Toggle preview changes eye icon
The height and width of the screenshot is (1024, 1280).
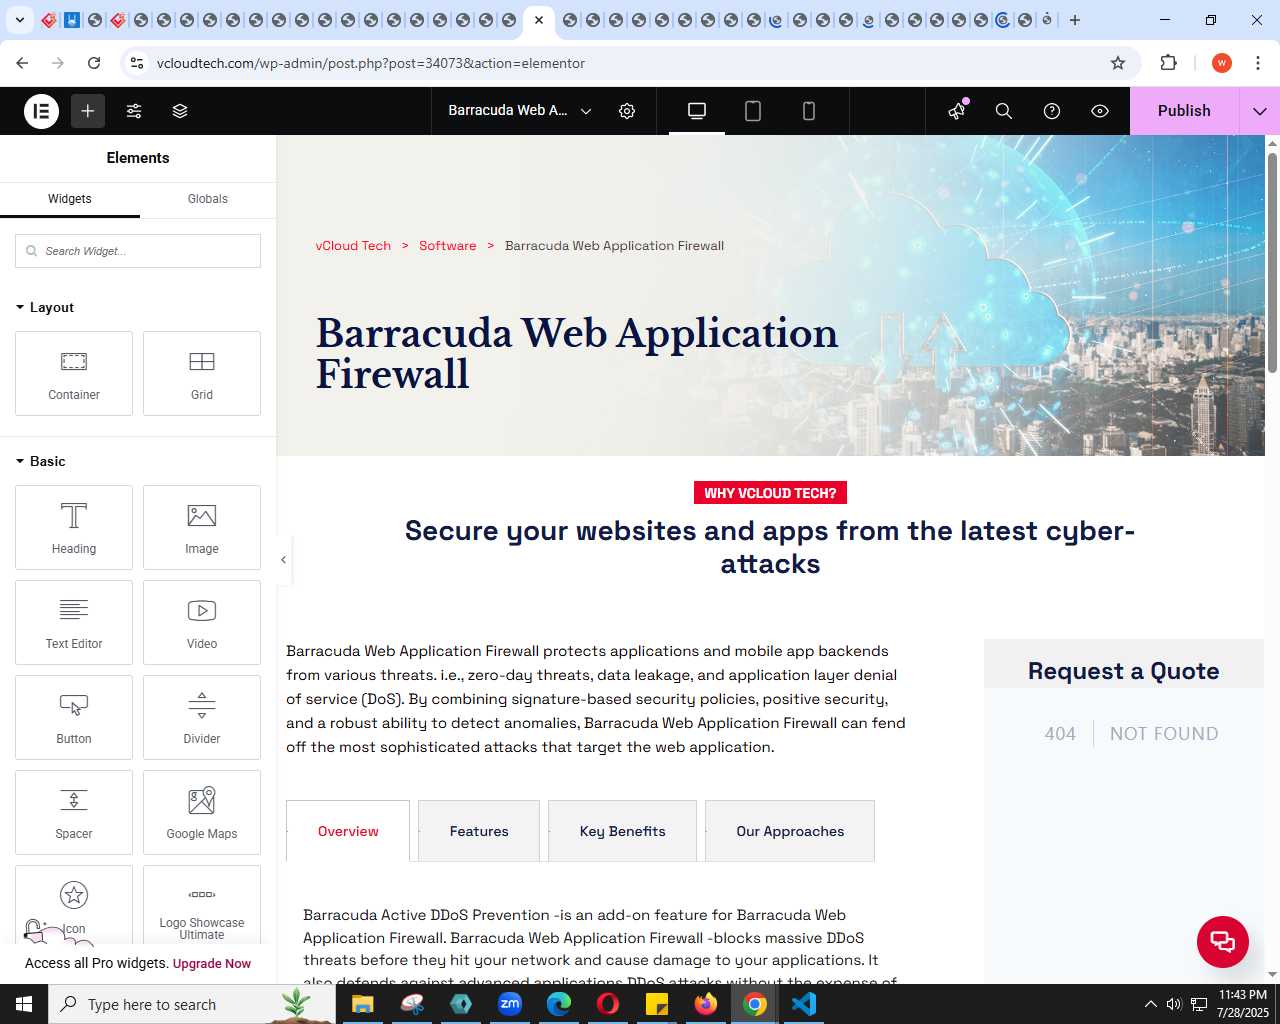tap(1100, 111)
